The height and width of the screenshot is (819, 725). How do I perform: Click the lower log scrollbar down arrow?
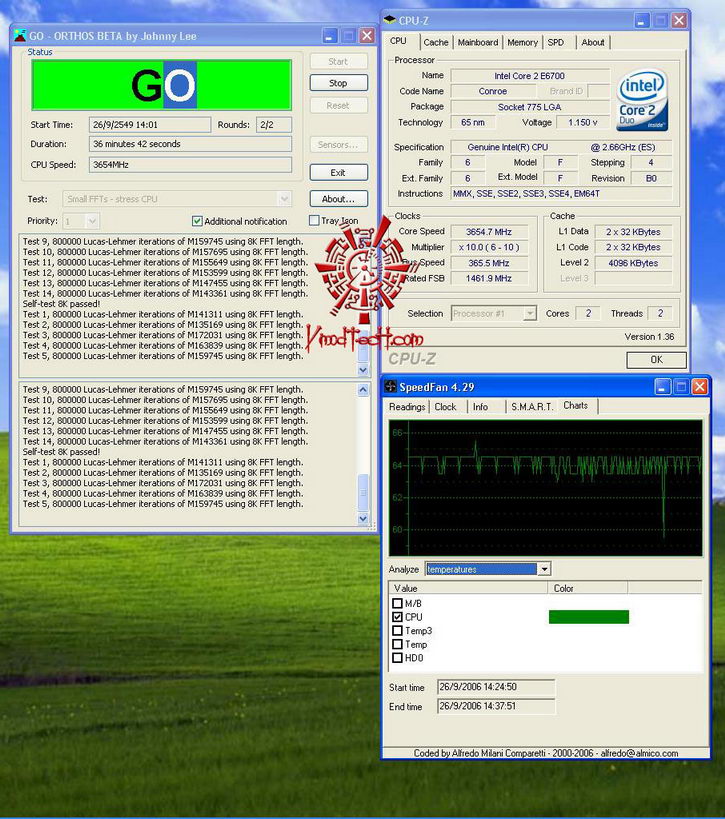point(363,518)
